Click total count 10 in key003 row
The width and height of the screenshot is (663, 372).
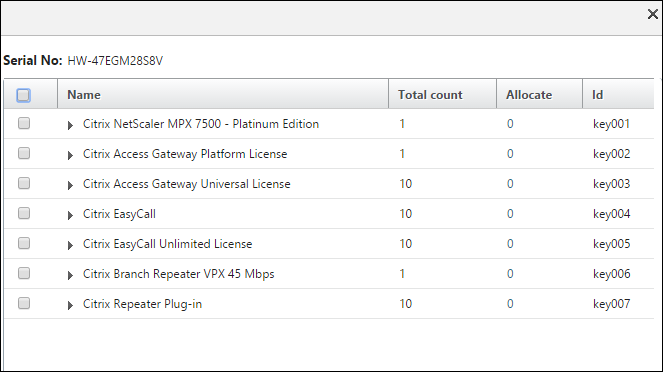pyautogui.click(x=405, y=184)
